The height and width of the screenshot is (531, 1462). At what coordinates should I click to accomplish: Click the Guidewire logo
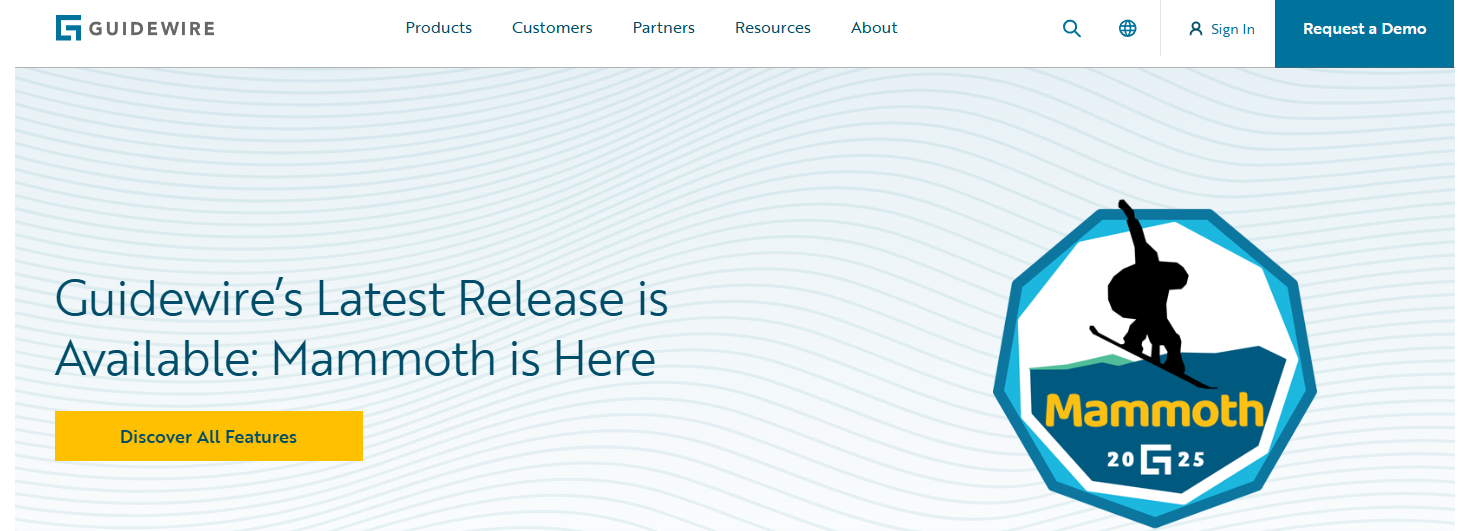point(135,28)
